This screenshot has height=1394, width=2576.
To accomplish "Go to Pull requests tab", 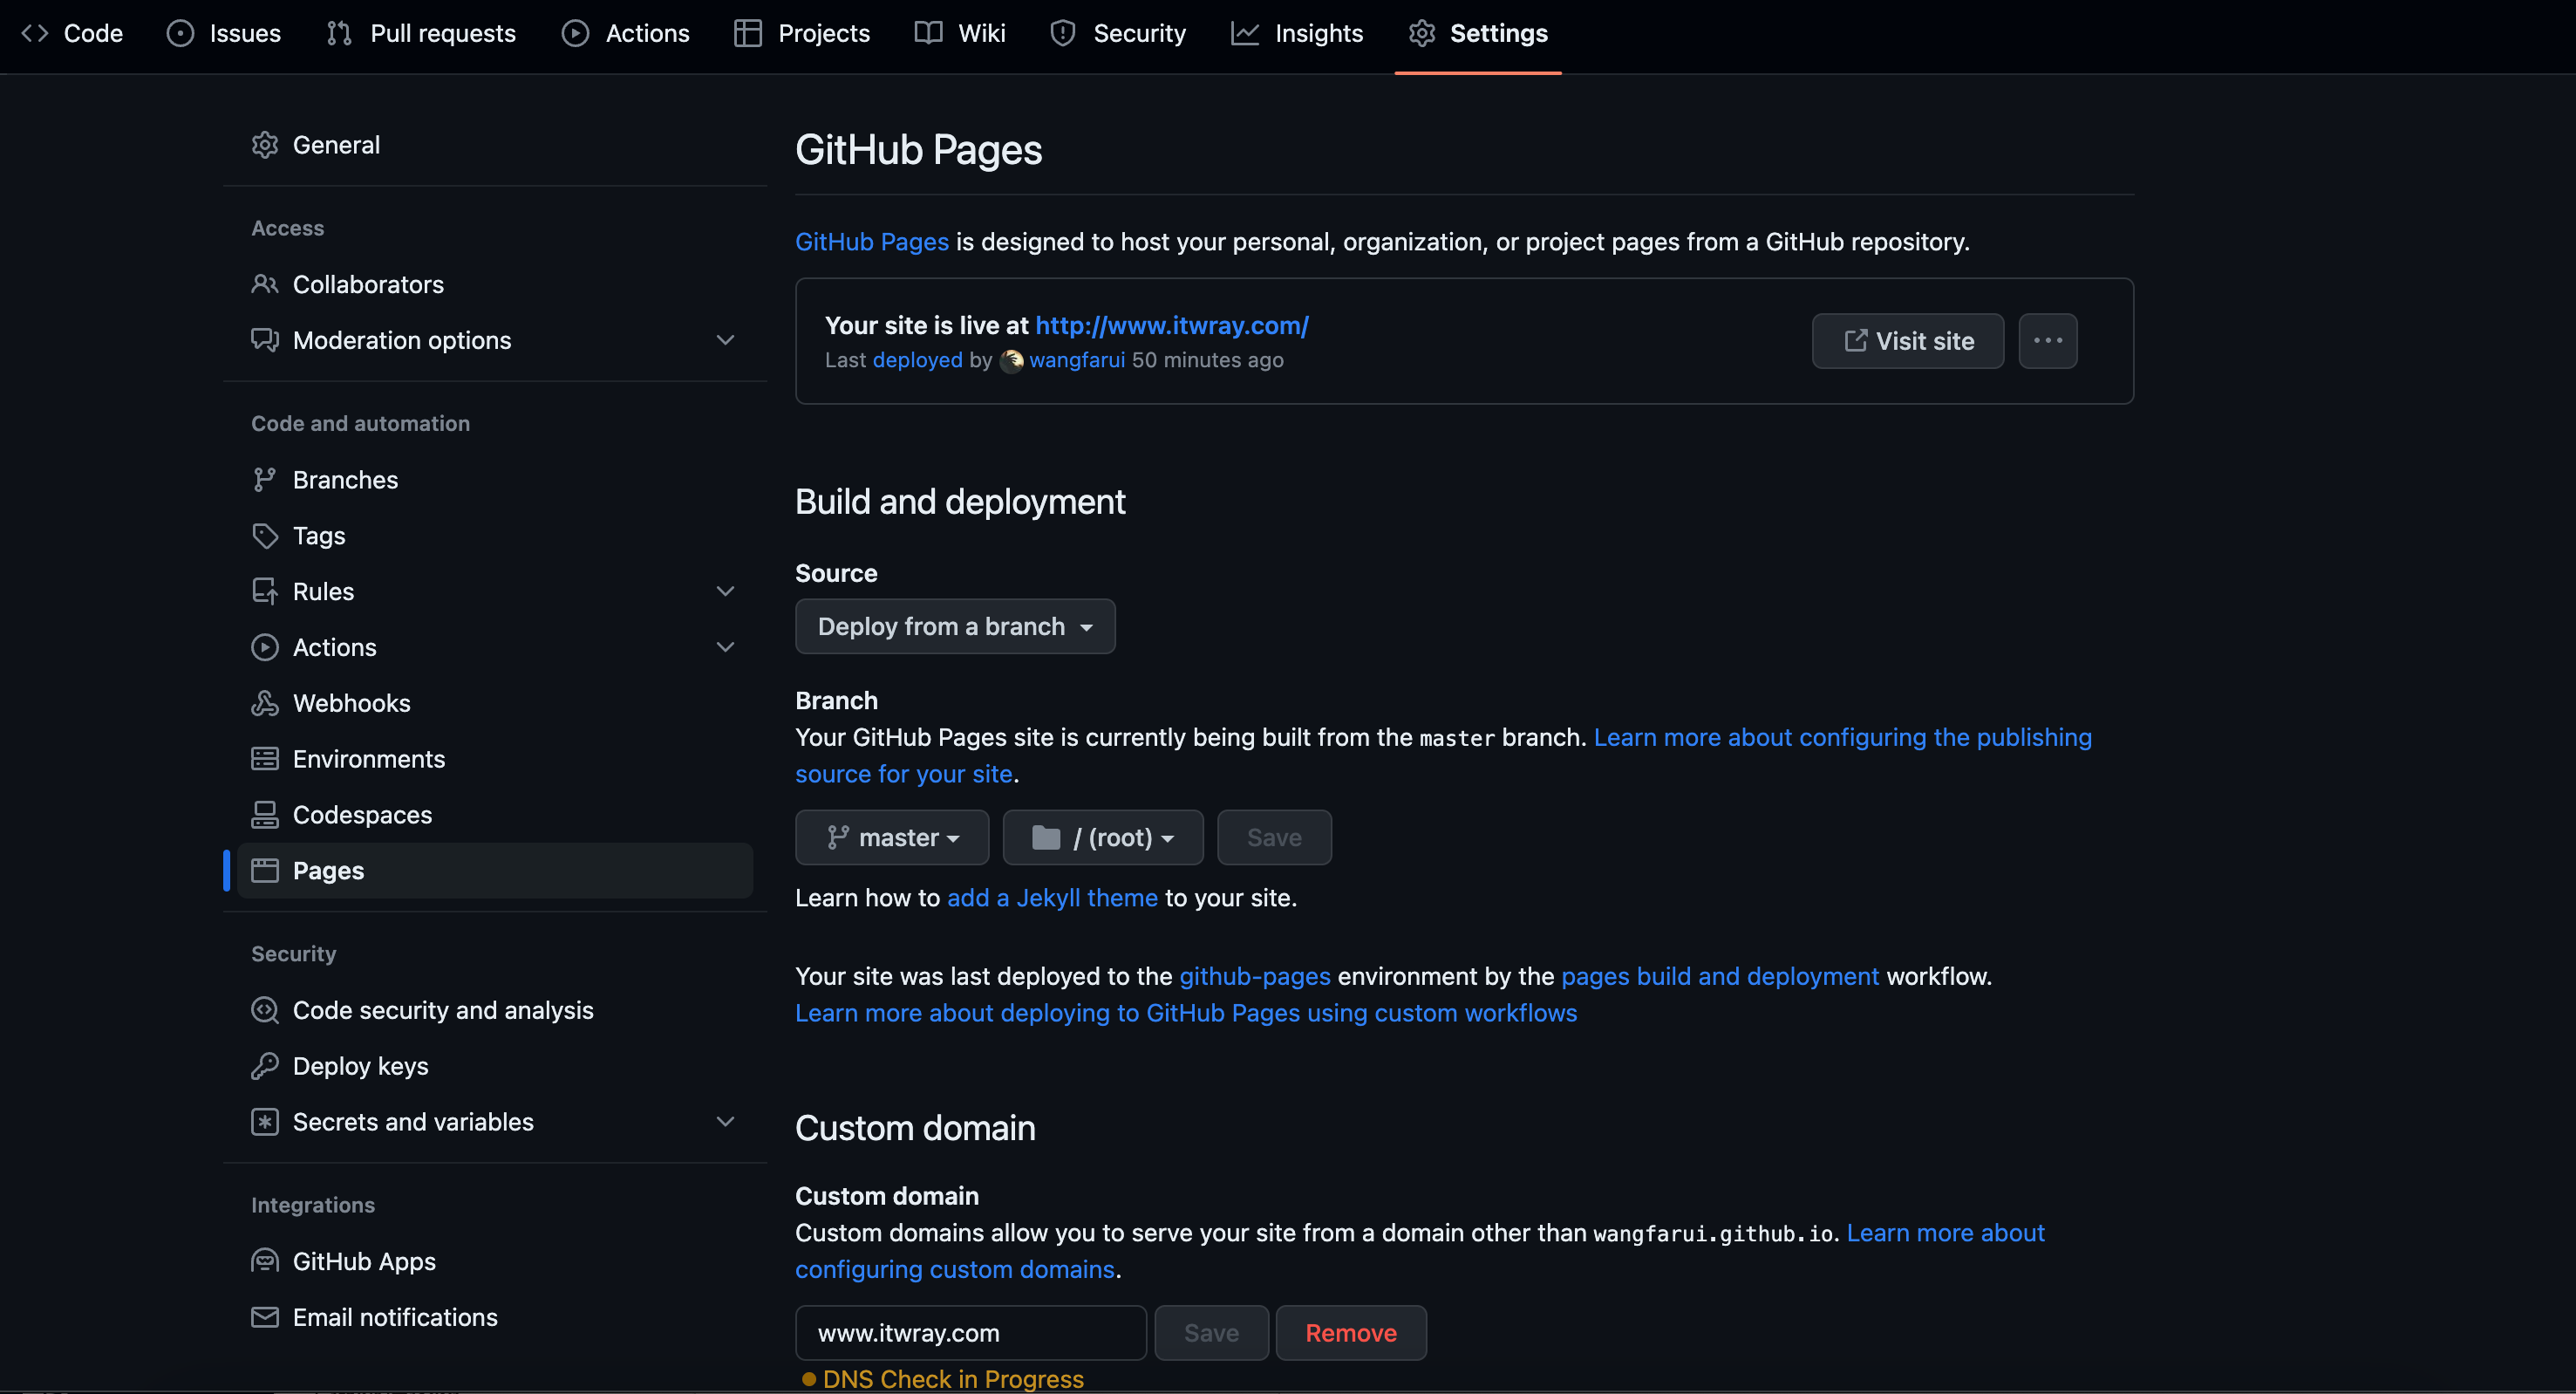I will (421, 33).
